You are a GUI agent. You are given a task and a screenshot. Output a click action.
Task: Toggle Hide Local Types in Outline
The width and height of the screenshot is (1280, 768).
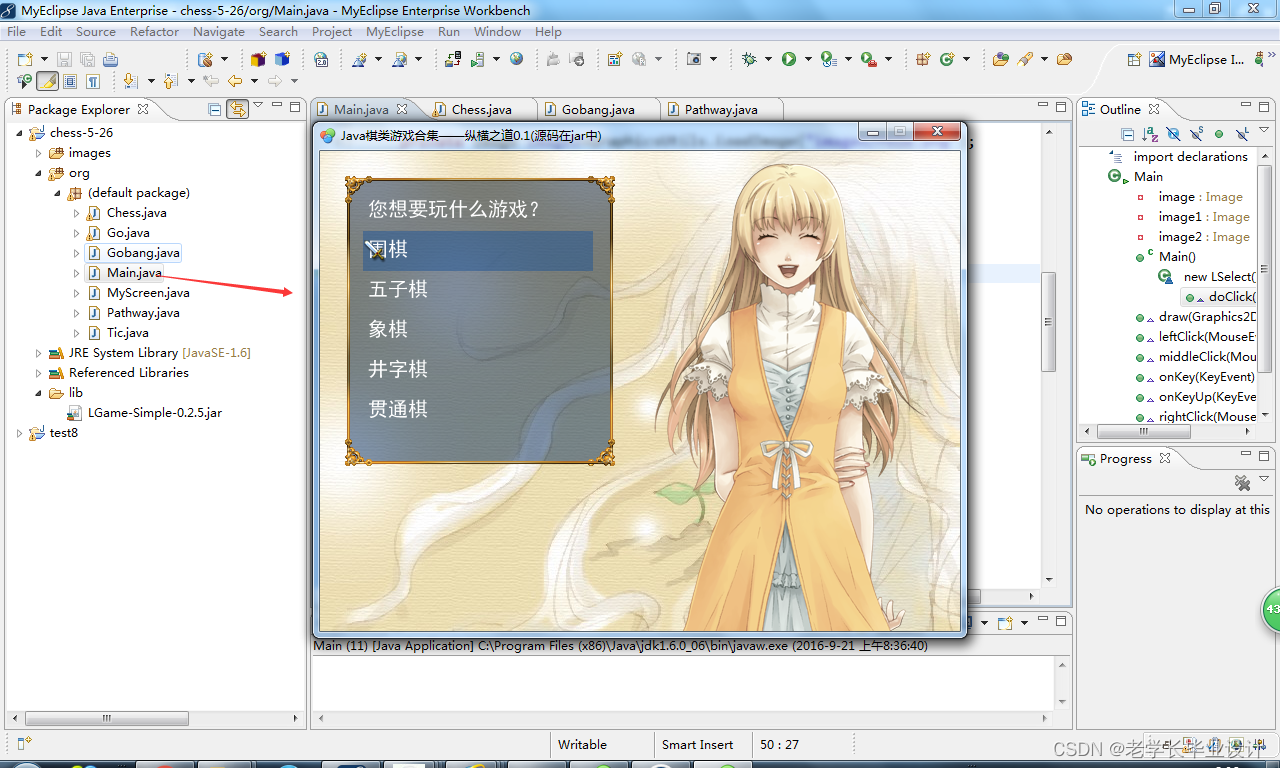1242,134
